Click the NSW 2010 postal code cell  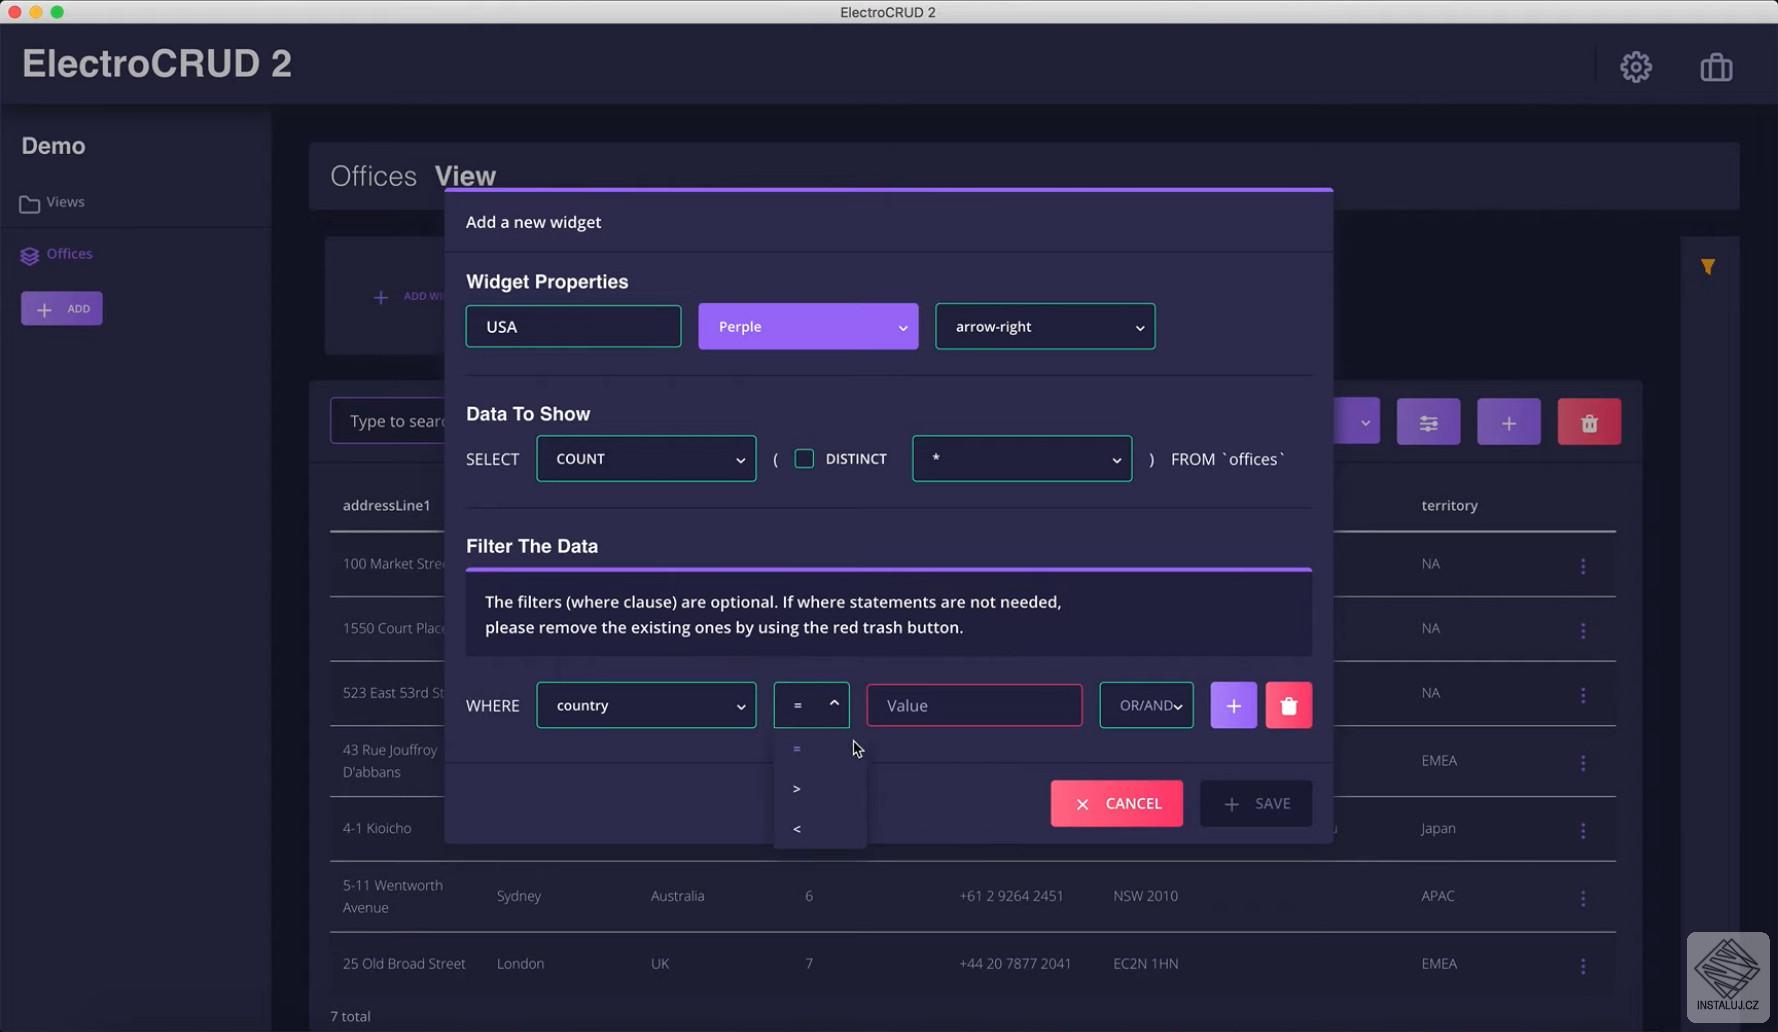[x=1145, y=896]
